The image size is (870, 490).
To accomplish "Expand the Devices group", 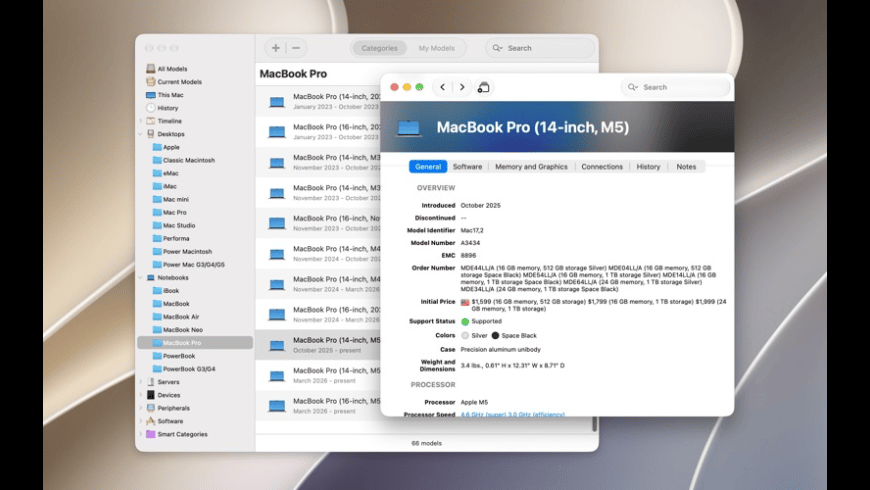I will [x=140, y=395].
